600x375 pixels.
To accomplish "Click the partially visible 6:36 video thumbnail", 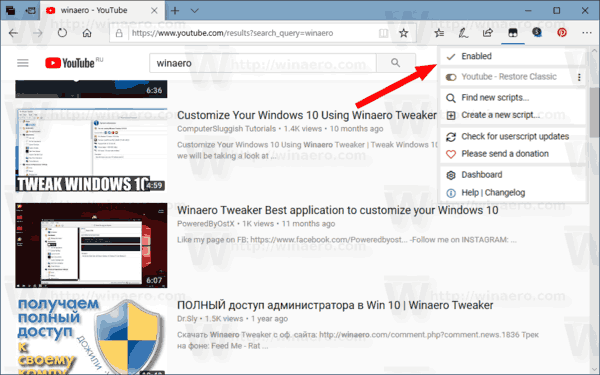I will (91, 89).
